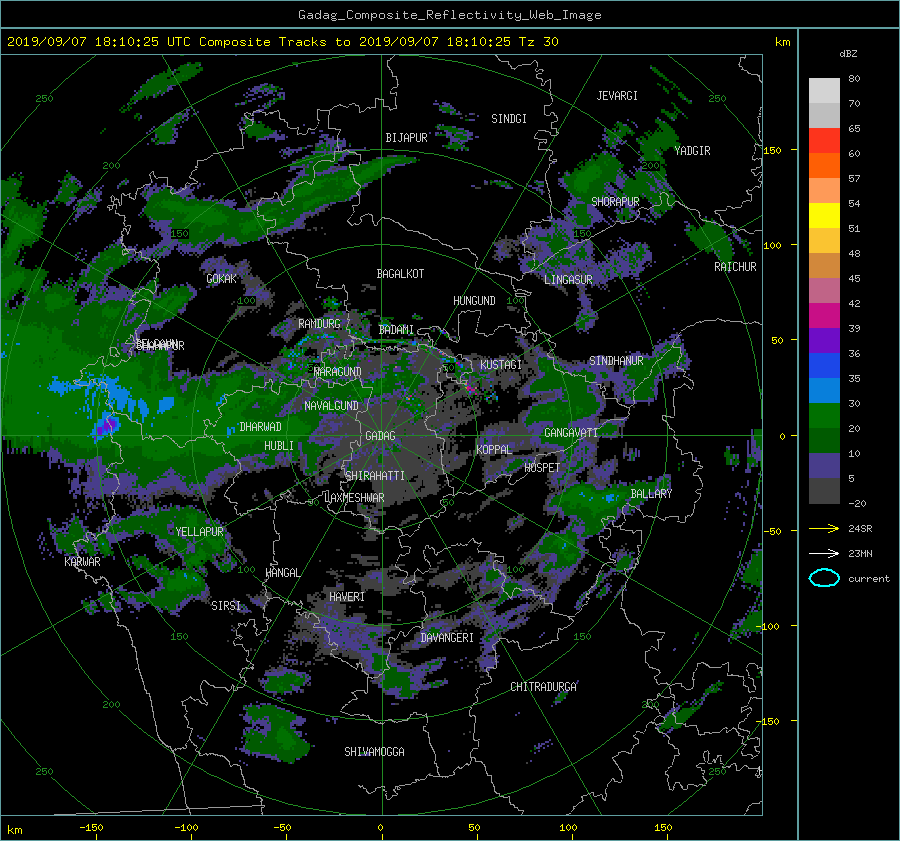Click the light blue 35 dBZ legend swatch

pyautogui.click(x=824, y=390)
